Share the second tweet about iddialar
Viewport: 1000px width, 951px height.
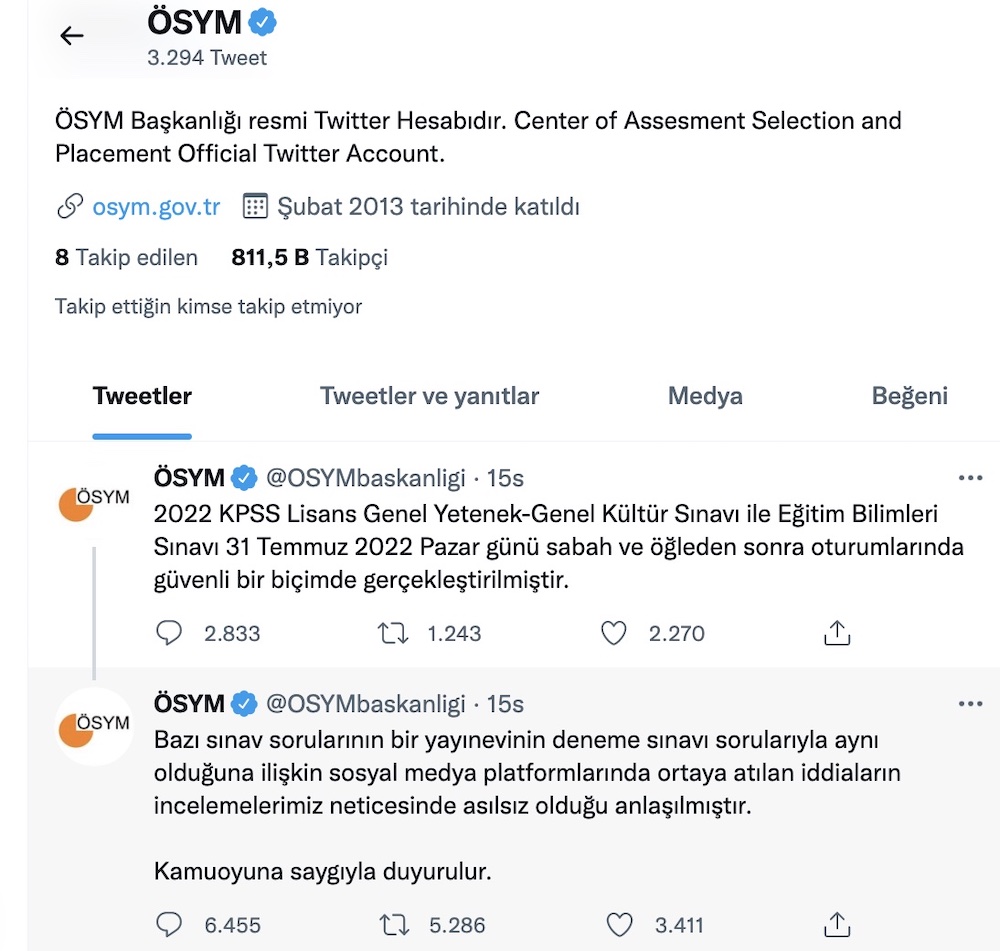[x=837, y=924]
